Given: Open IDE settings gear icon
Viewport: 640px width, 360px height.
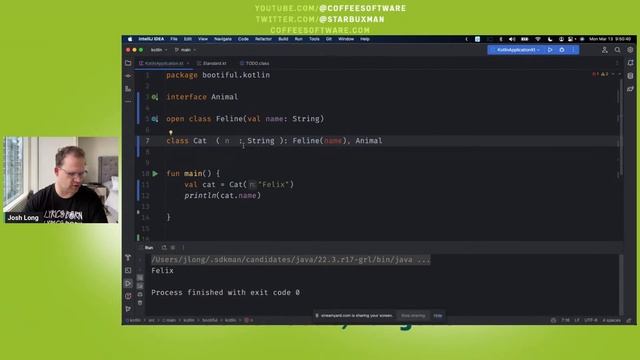Looking at the screenshot, I should click(x=630, y=50).
